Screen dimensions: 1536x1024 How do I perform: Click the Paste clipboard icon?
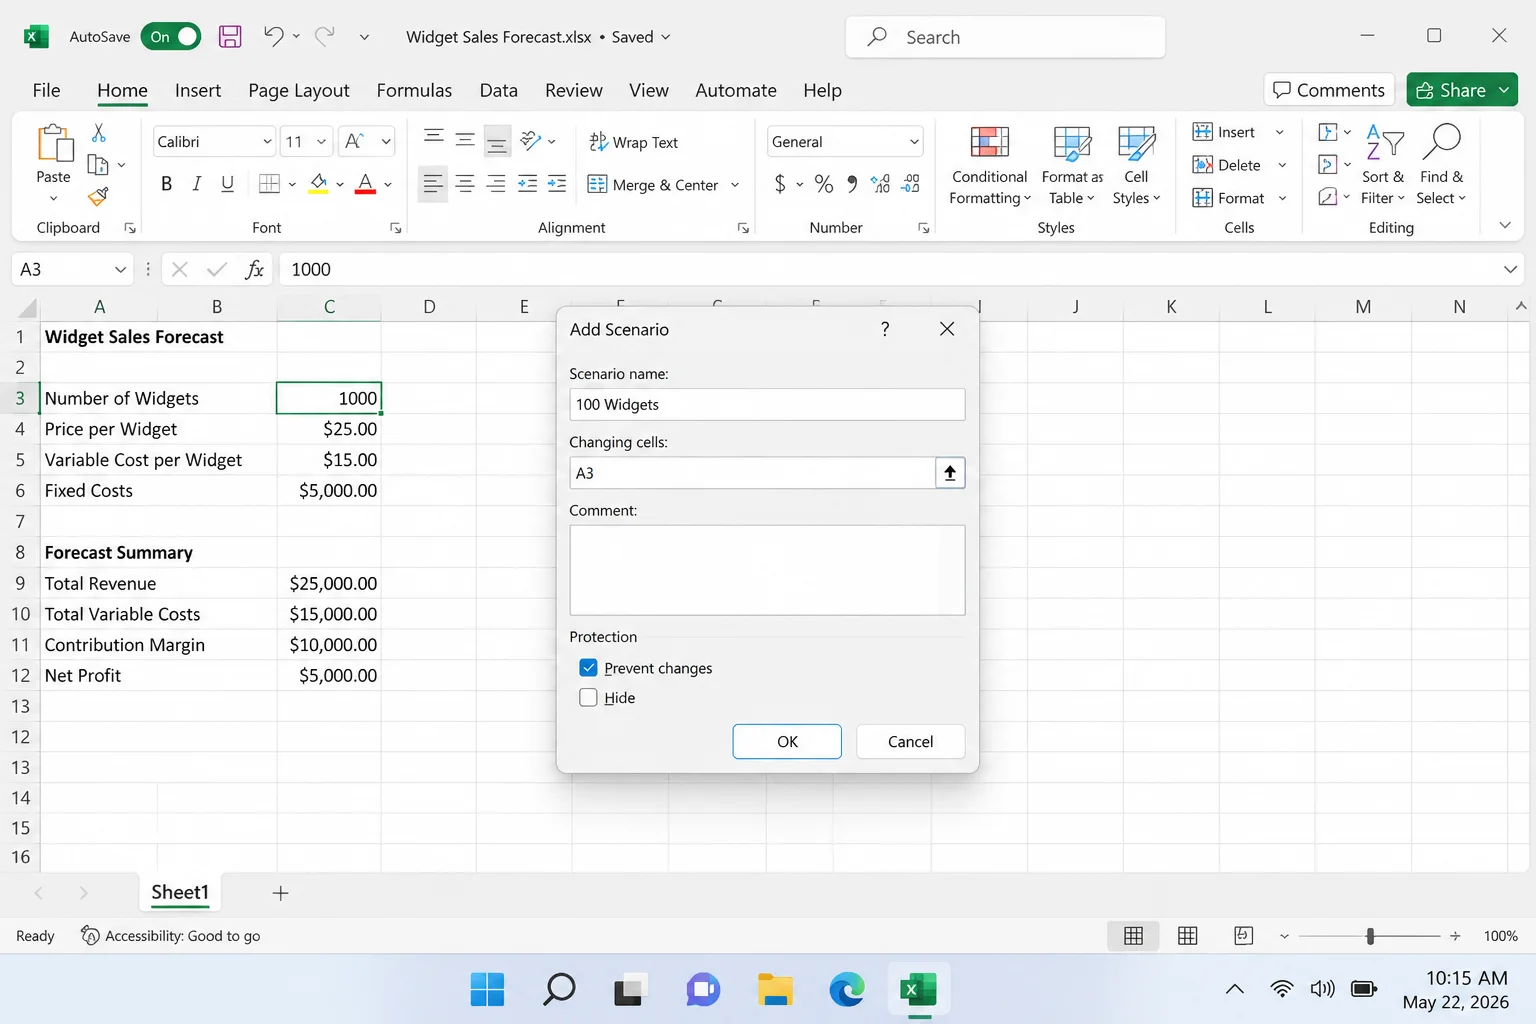pyautogui.click(x=54, y=144)
